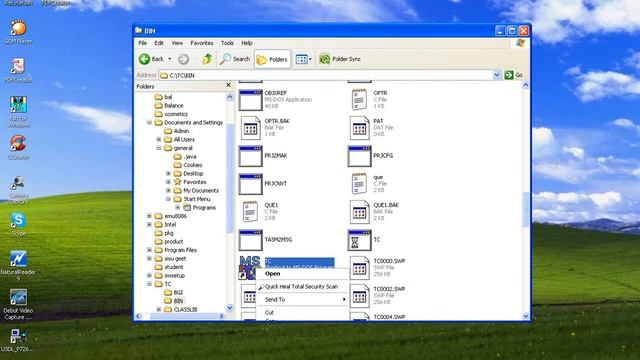Go up one folder level icon

pos(207,59)
